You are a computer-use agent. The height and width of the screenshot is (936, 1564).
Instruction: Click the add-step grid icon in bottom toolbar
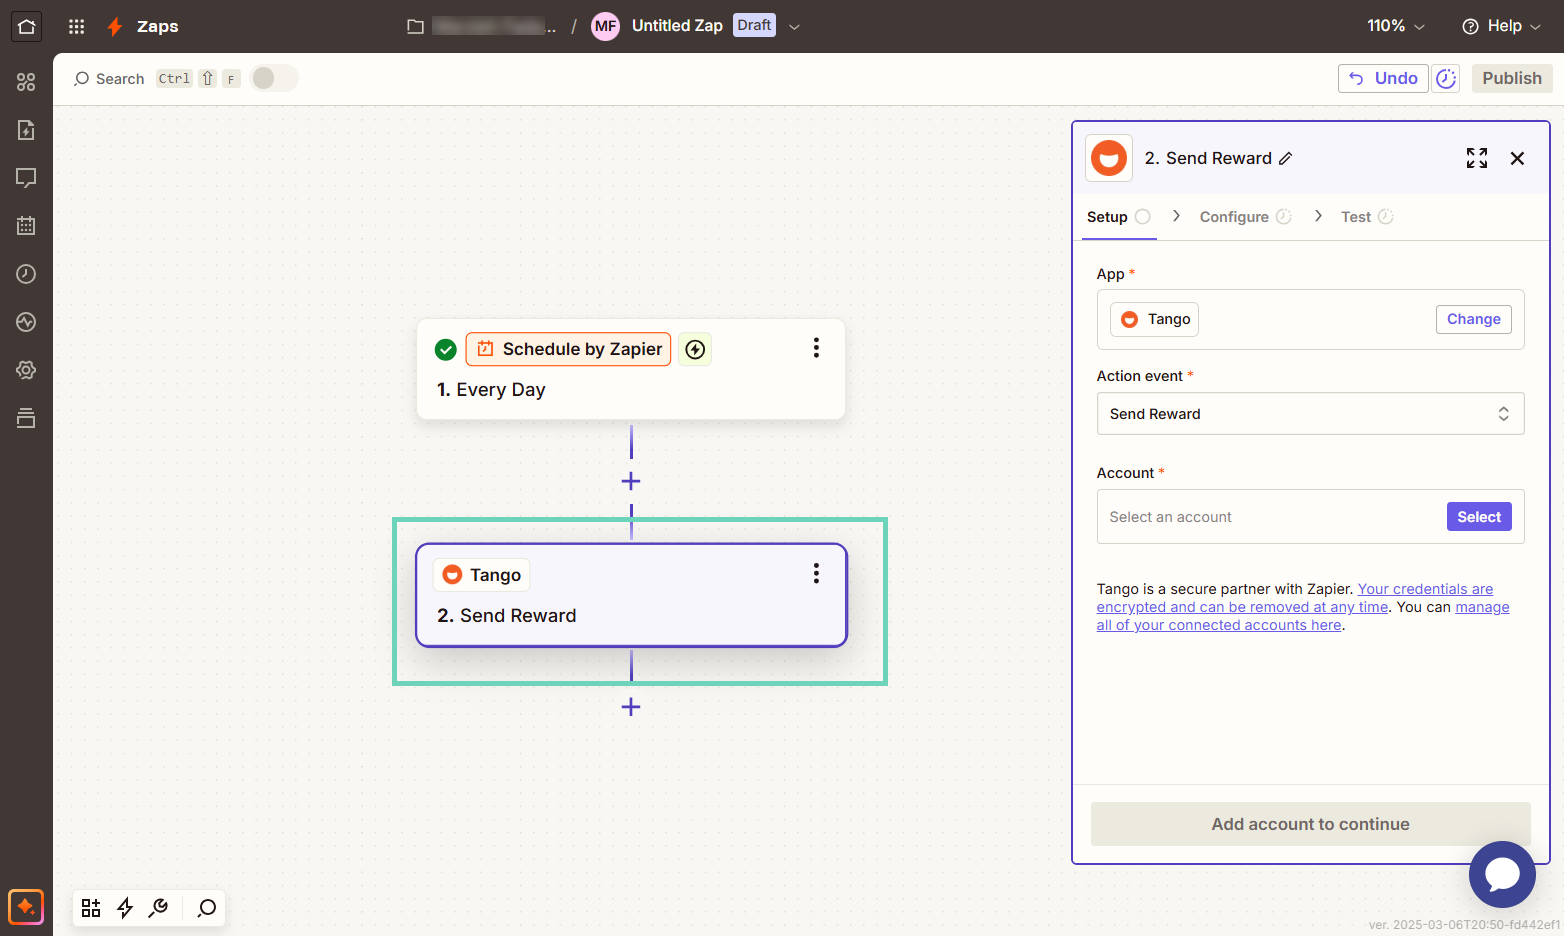(x=91, y=908)
